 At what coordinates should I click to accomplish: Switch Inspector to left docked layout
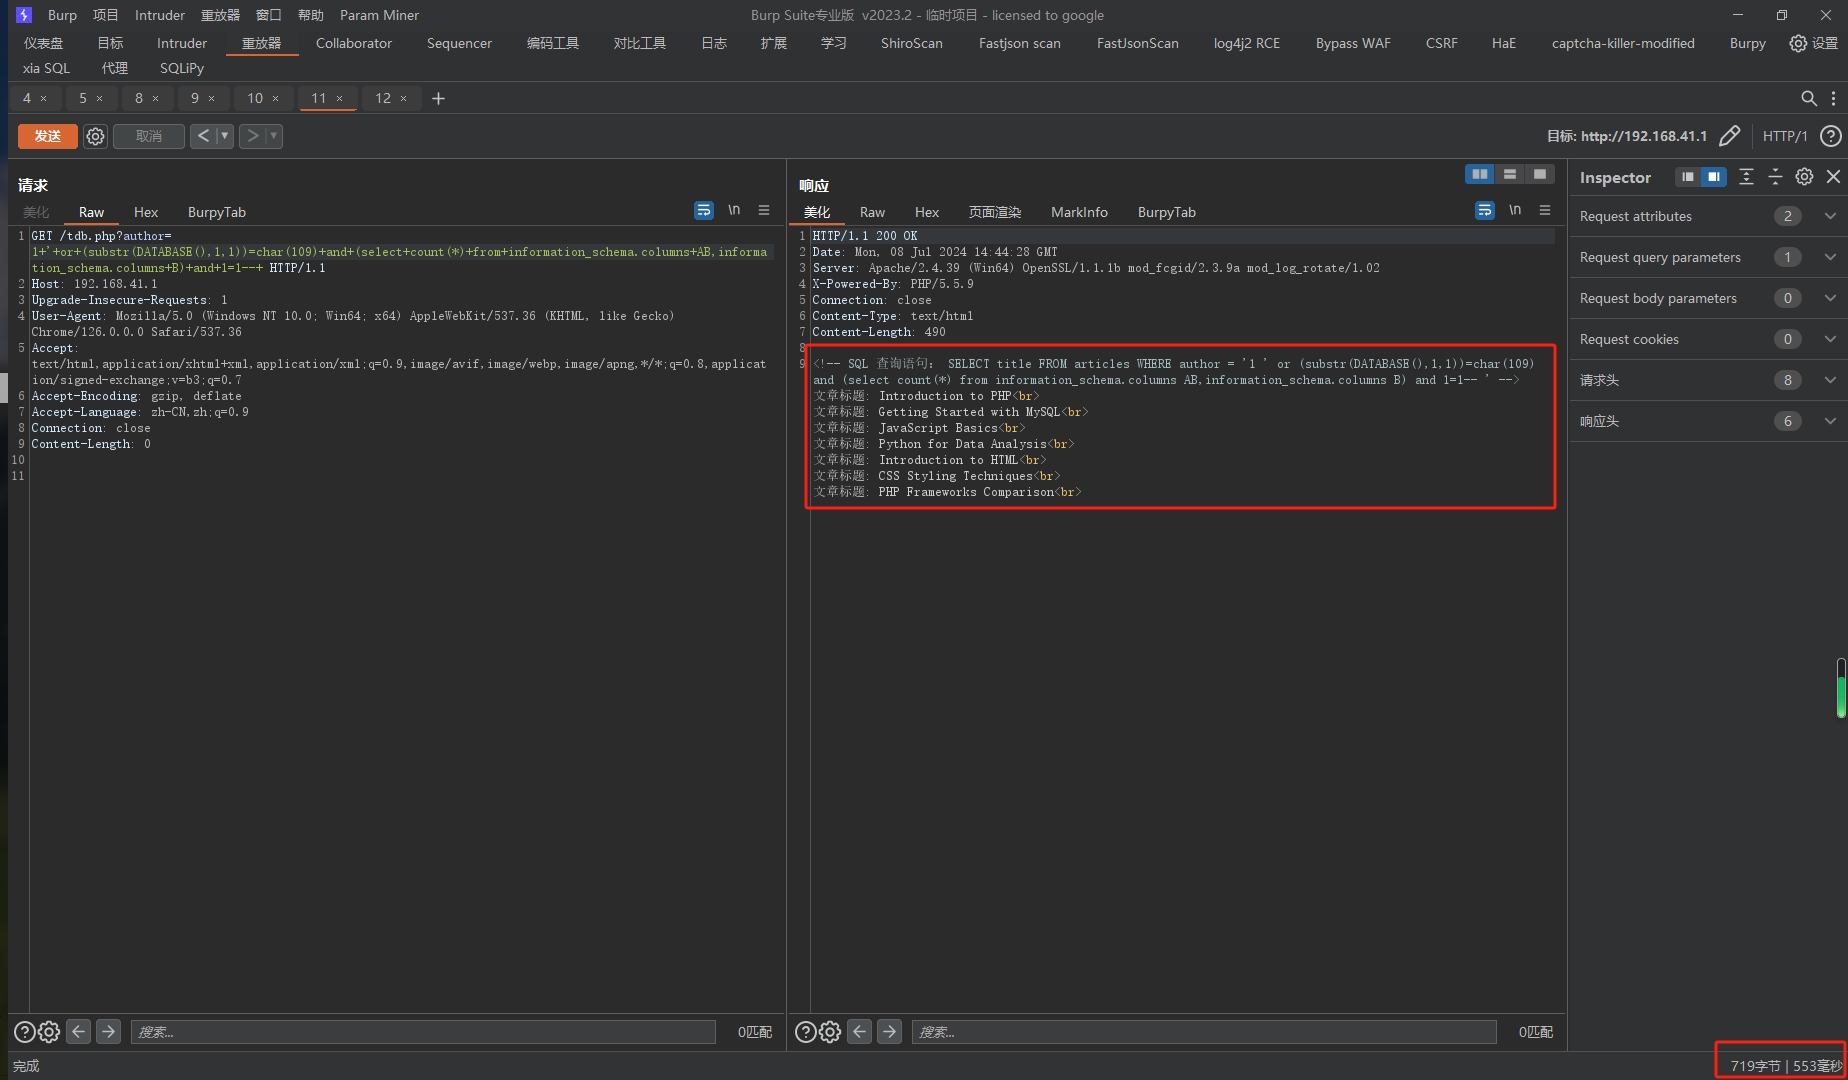[x=1688, y=177]
